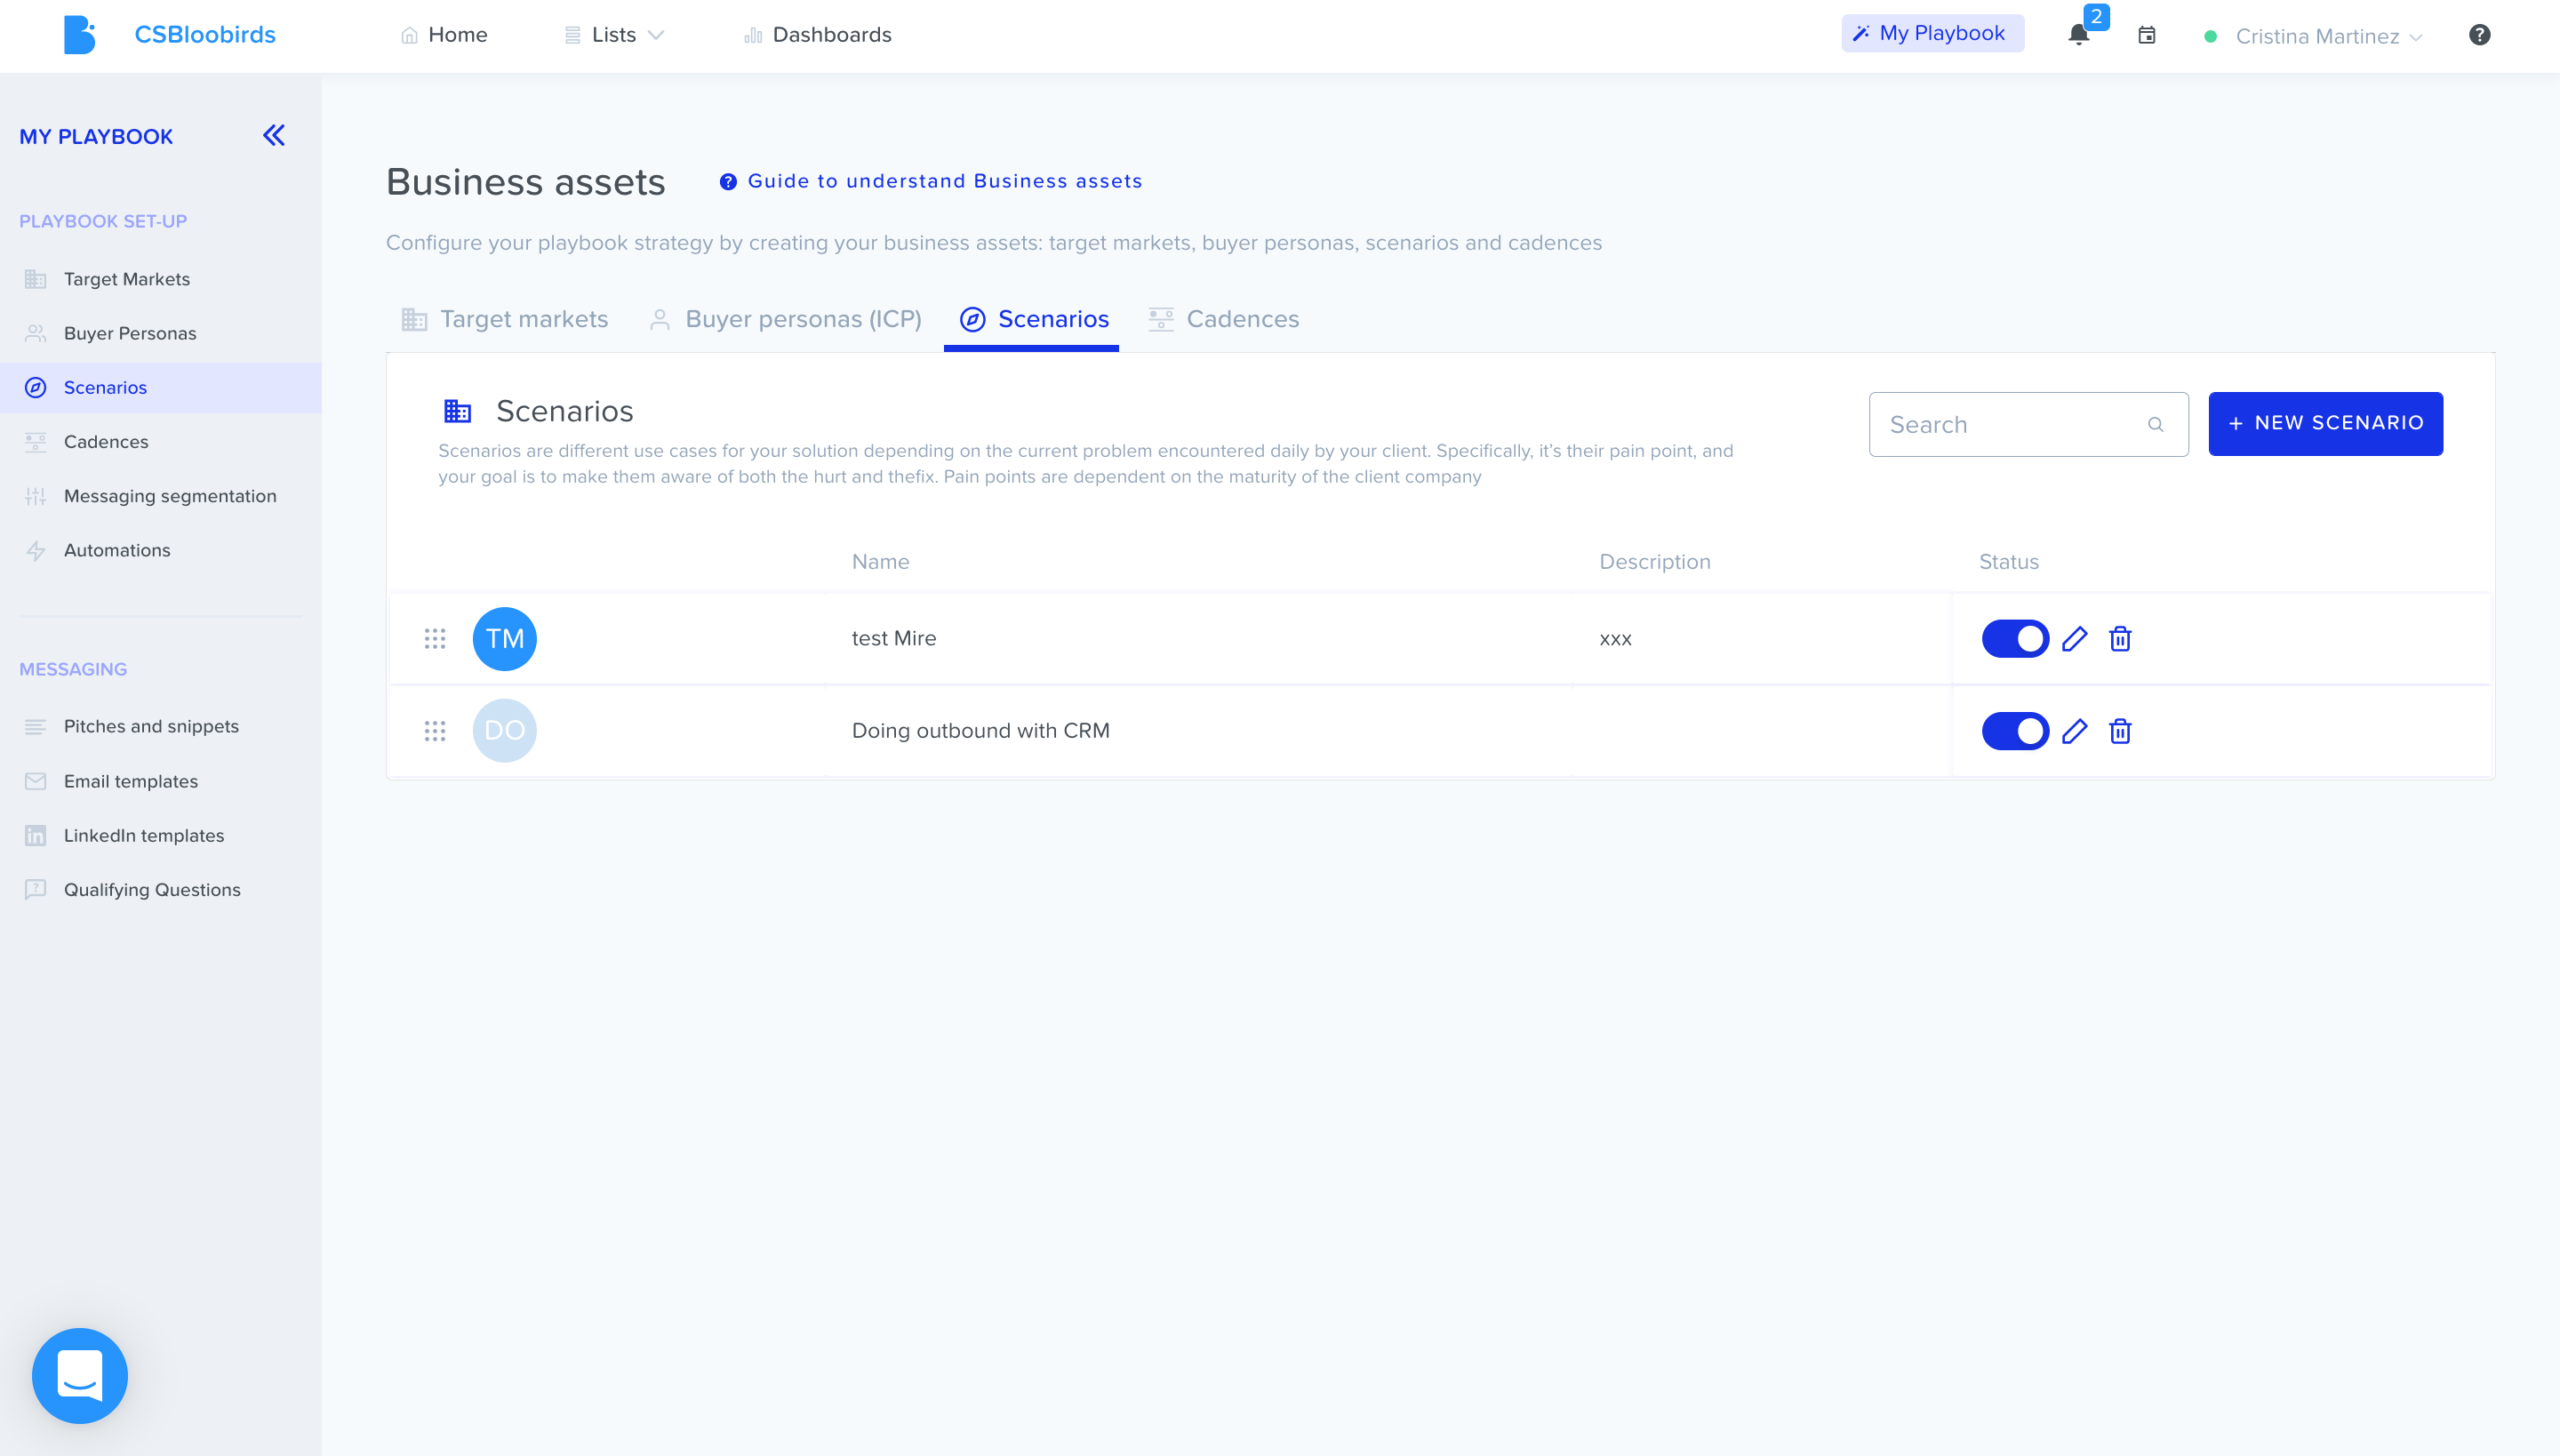Click the TM avatar circle
The width and height of the screenshot is (2560, 1456).
[x=504, y=639]
